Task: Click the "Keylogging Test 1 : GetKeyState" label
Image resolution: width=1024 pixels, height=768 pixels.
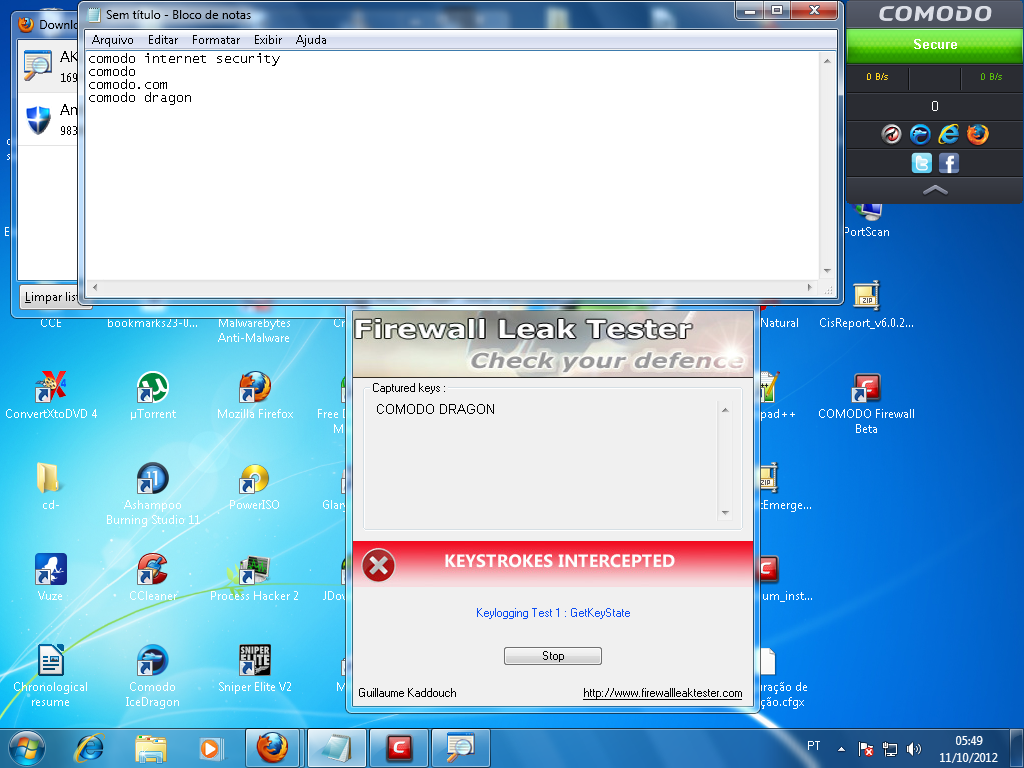Action: pyautogui.click(x=553, y=613)
